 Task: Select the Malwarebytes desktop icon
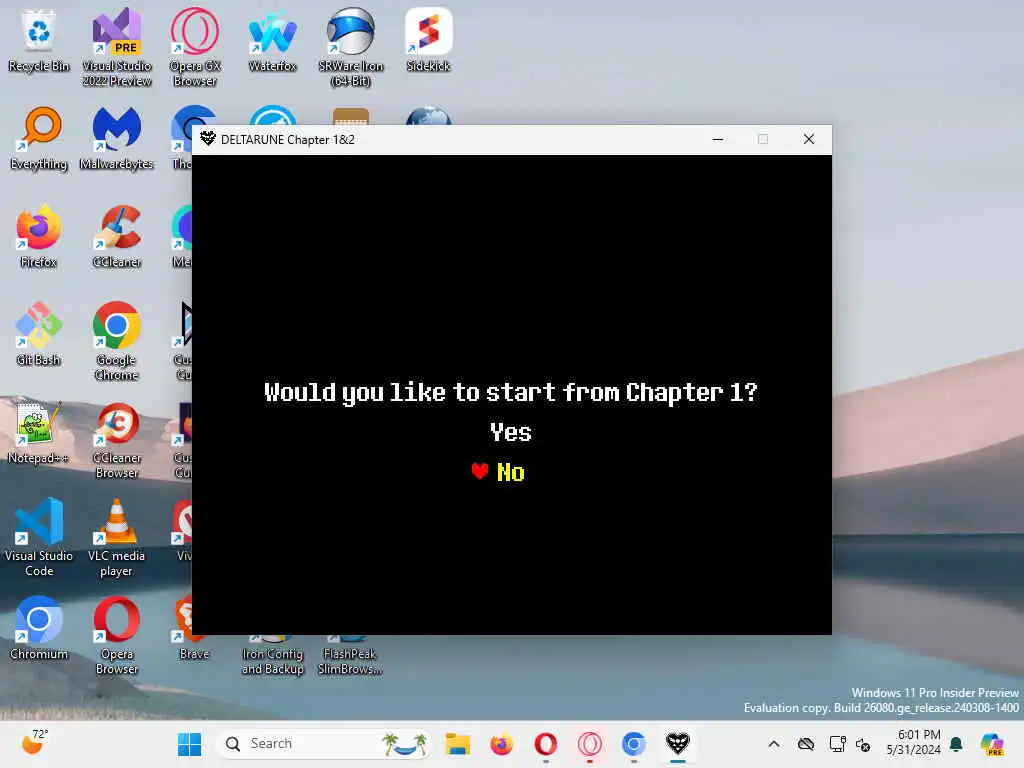(x=116, y=138)
